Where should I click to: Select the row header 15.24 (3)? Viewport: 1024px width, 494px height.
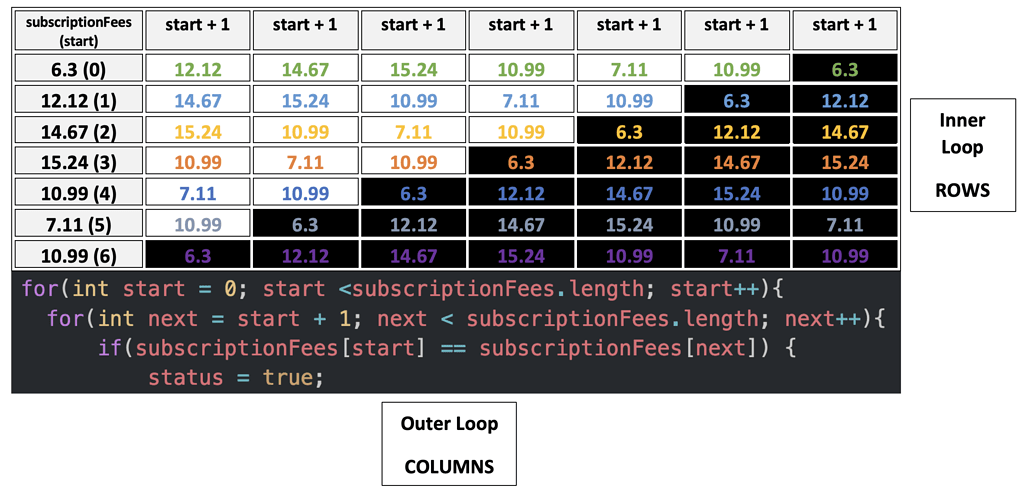[78, 161]
